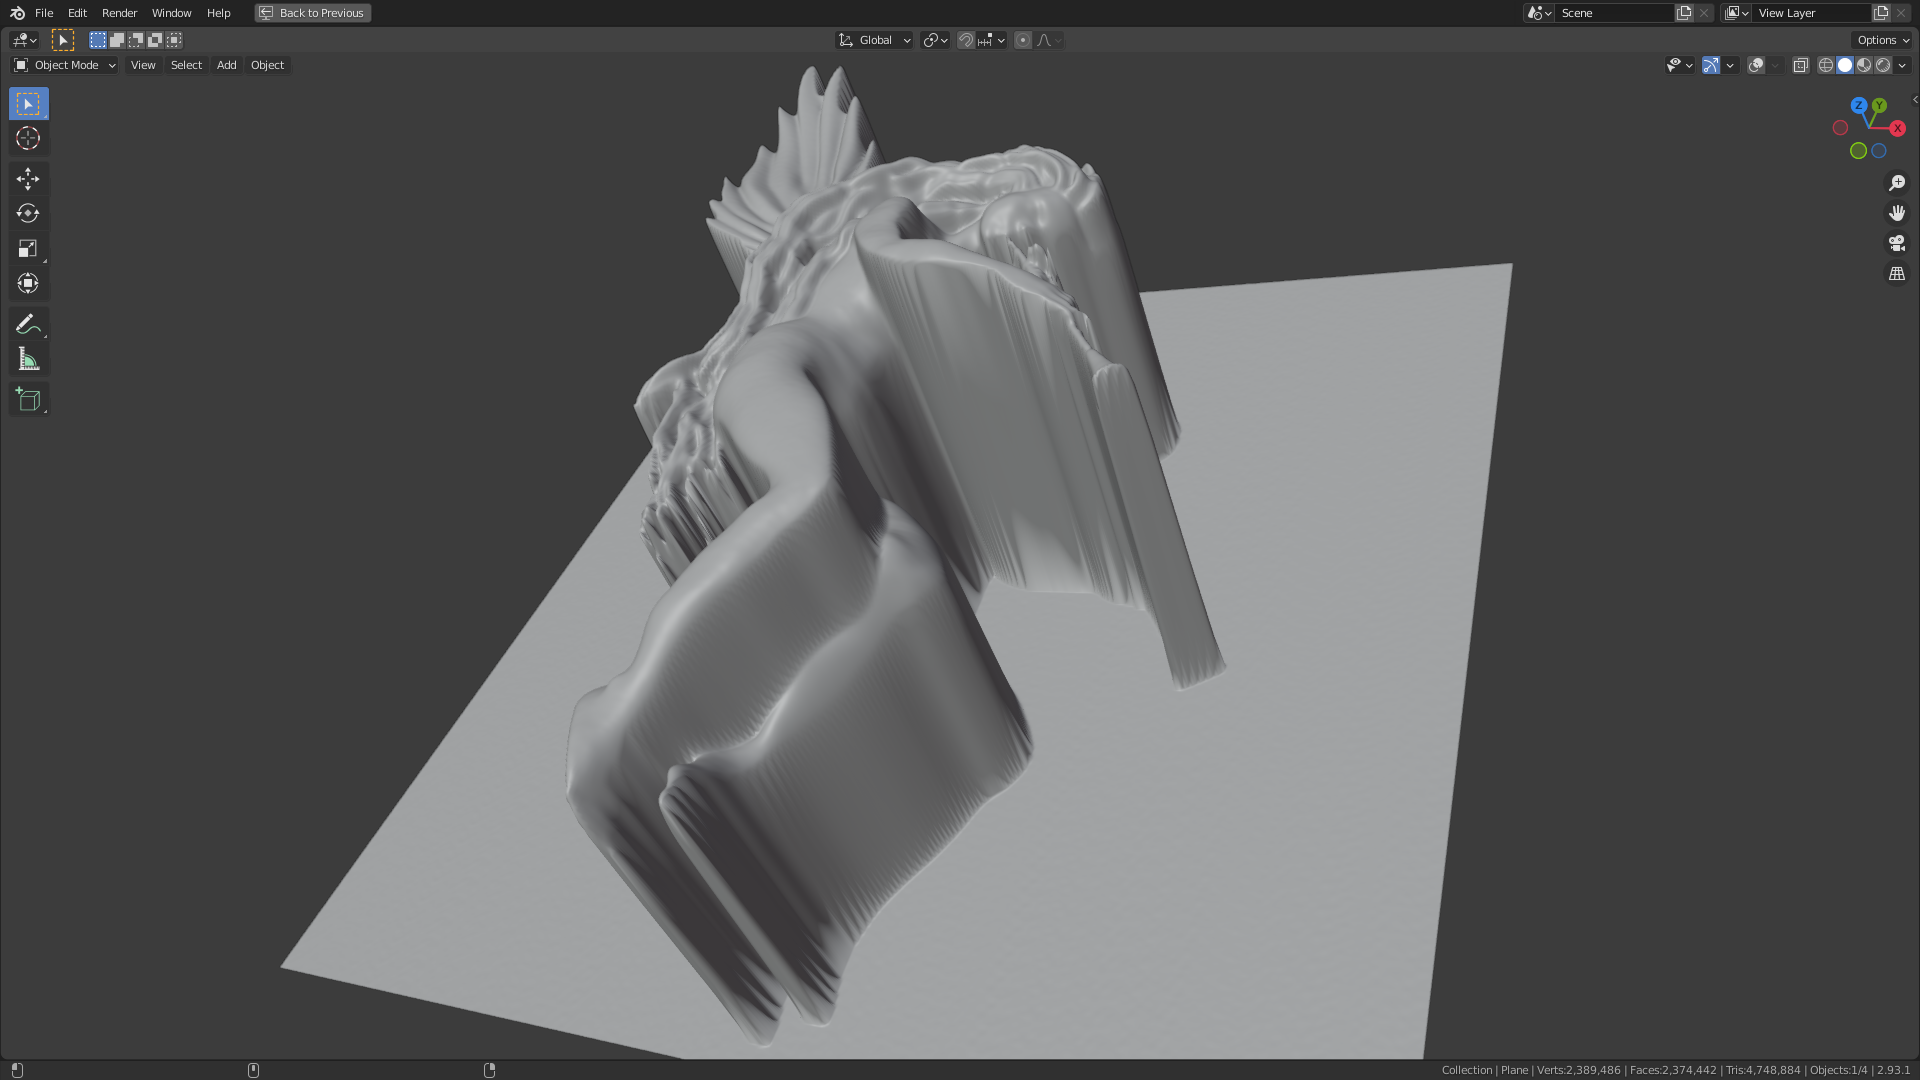
Task: Click the zoom magnifier viewport button
Action: tap(1896, 183)
